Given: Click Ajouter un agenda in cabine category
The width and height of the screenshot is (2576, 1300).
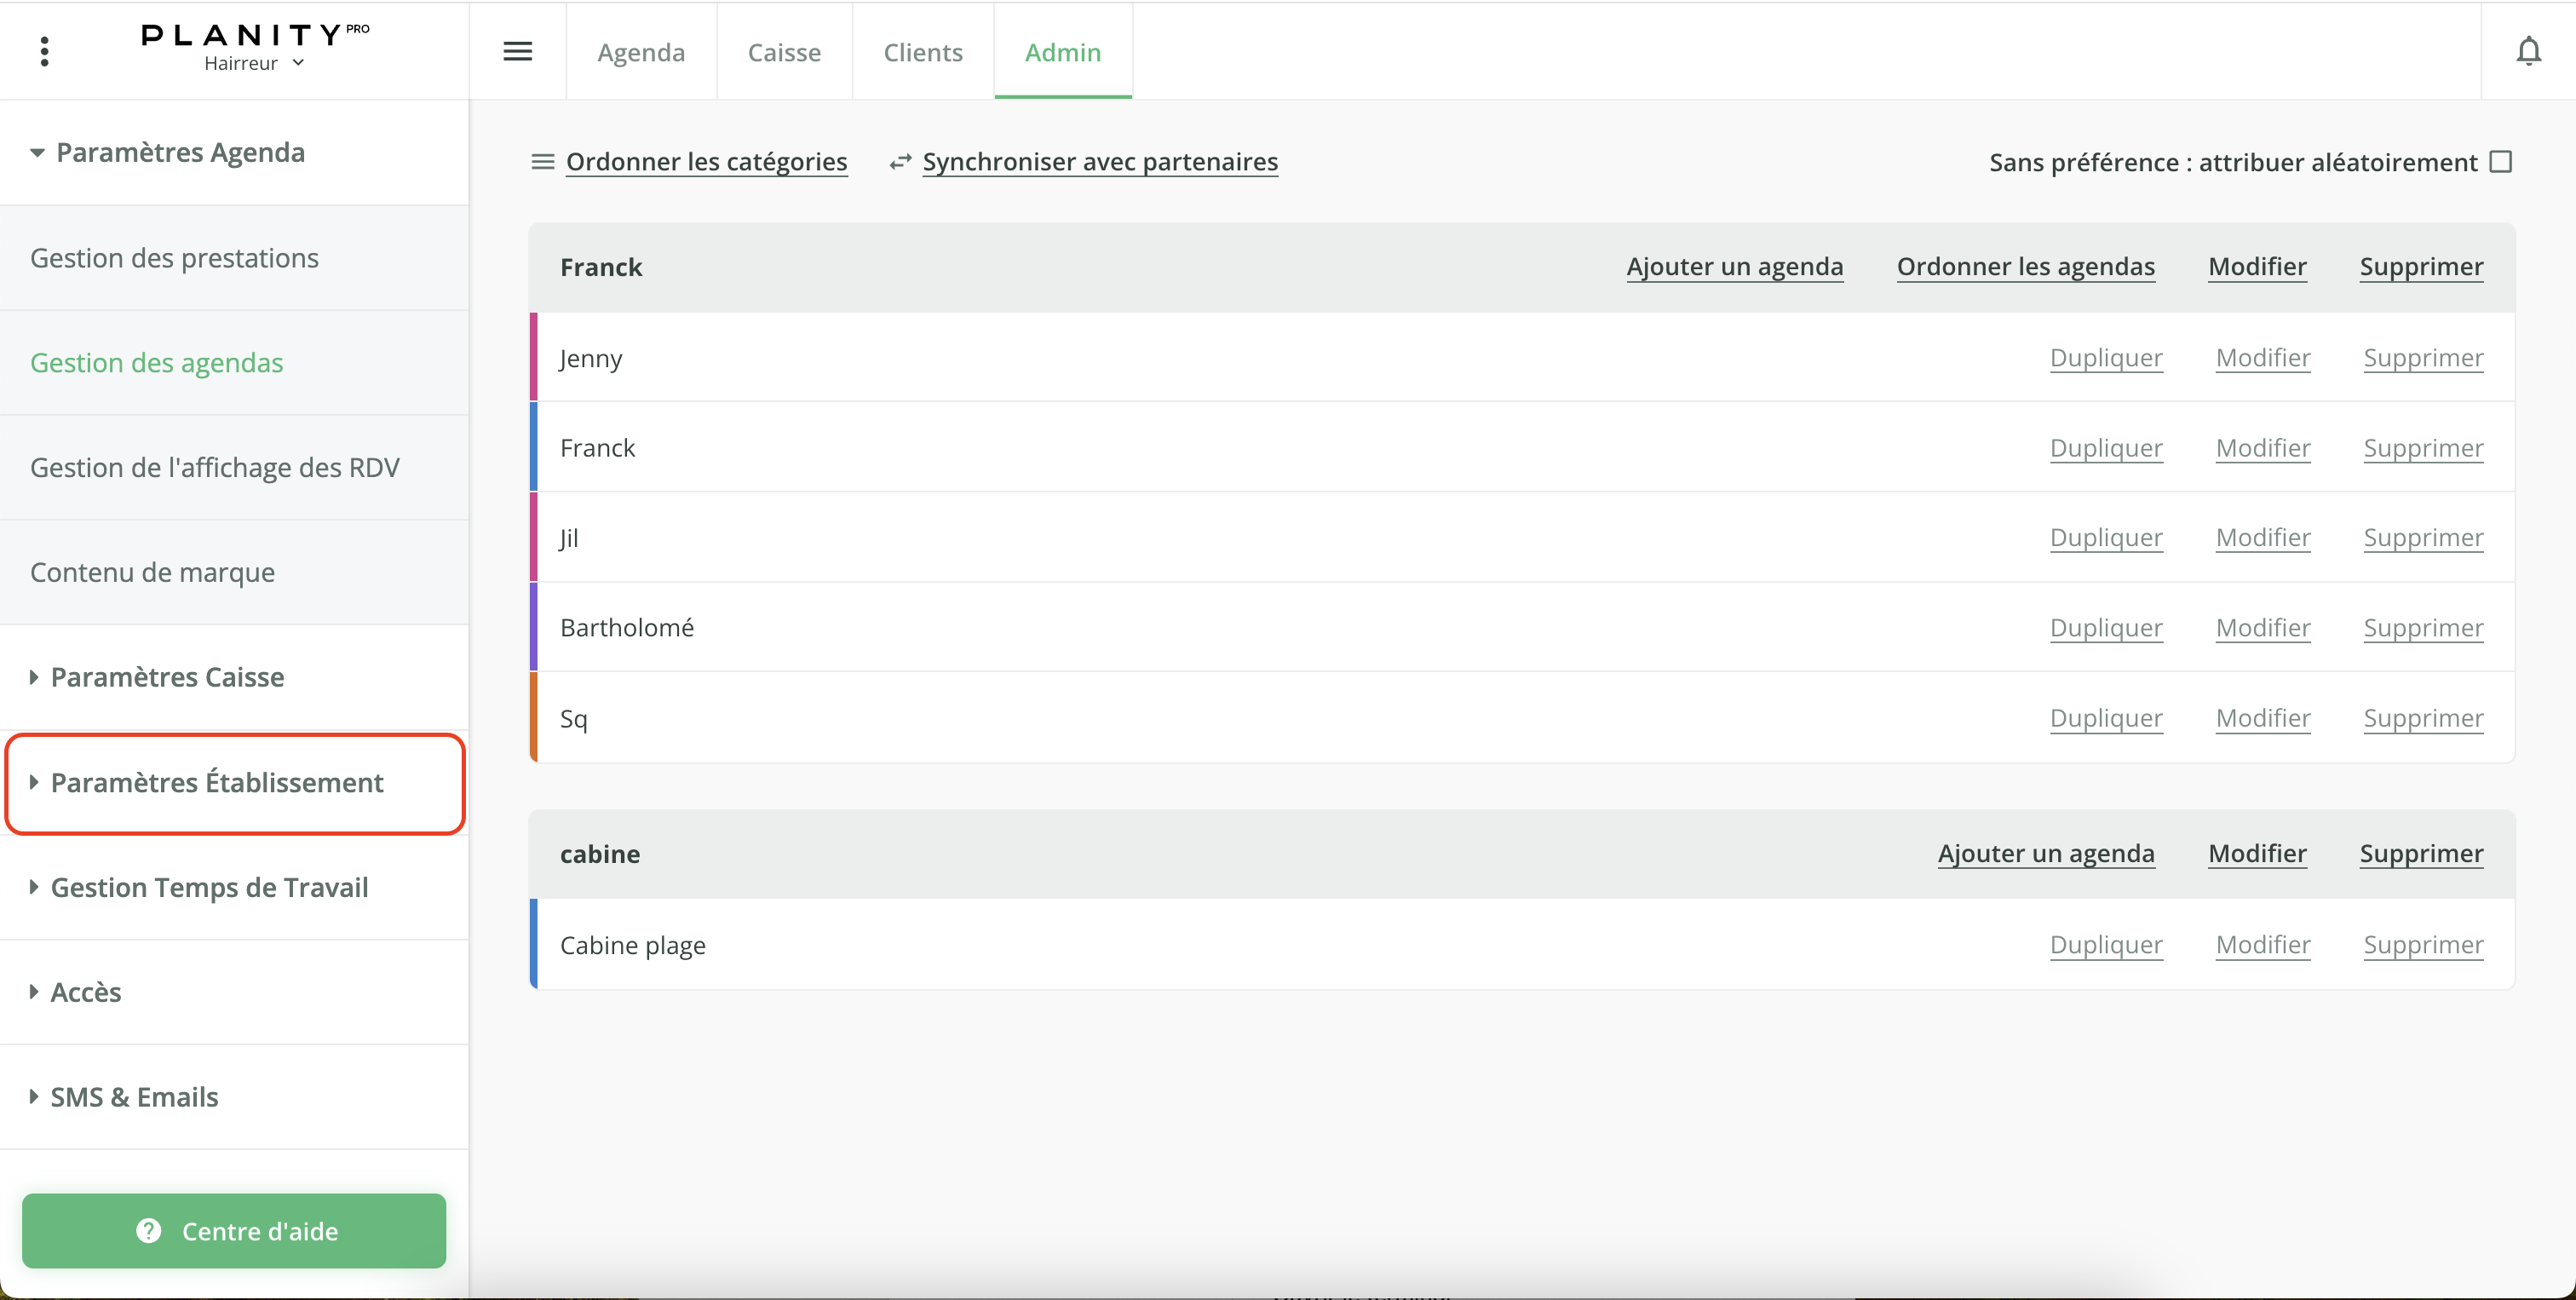Looking at the screenshot, I should (2045, 853).
